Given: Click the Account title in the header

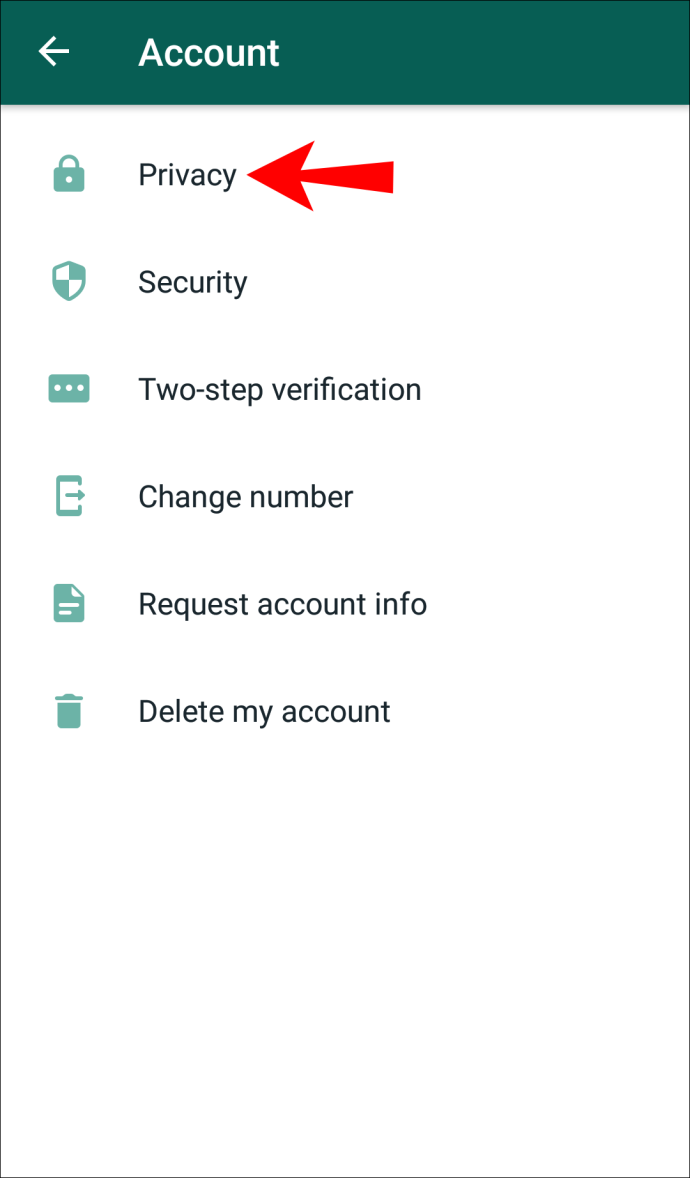Looking at the screenshot, I should [209, 53].
